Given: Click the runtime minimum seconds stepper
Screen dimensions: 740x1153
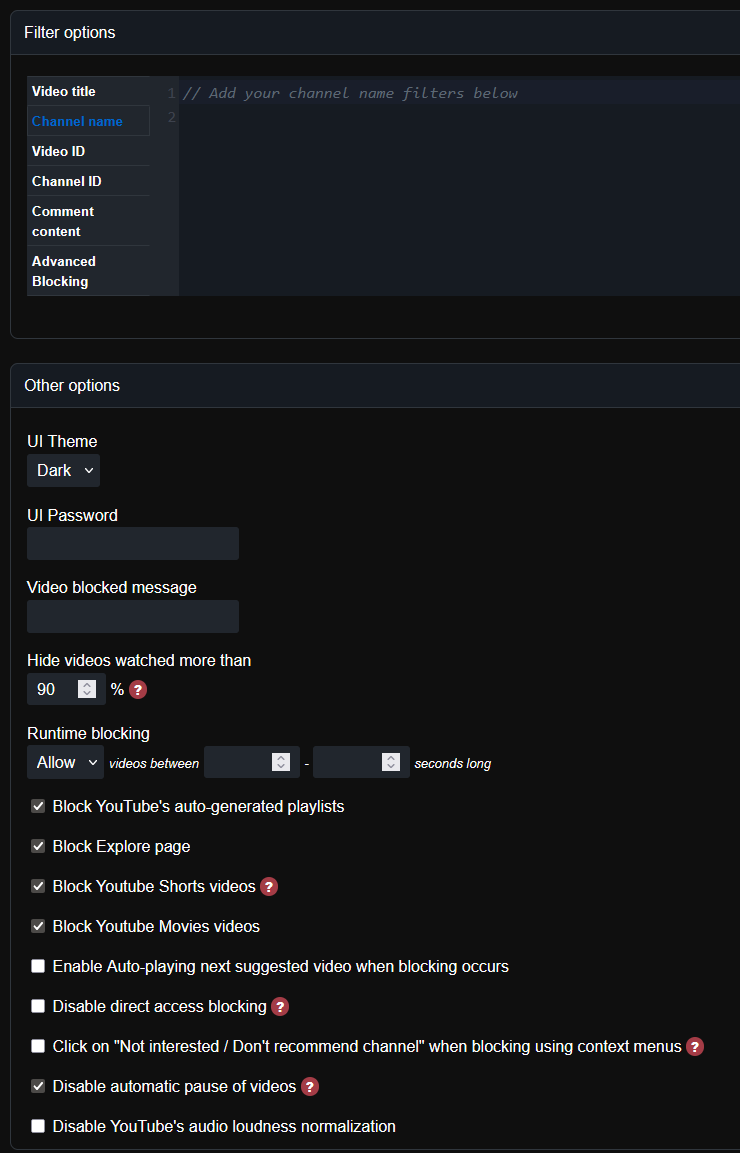Looking at the screenshot, I should point(281,763).
